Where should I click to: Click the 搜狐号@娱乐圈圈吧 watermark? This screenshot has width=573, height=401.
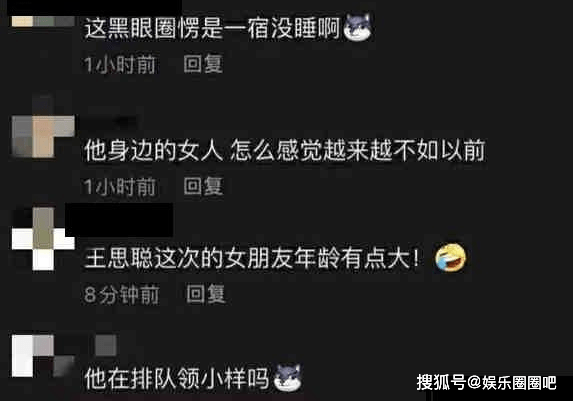[x=486, y=382]
